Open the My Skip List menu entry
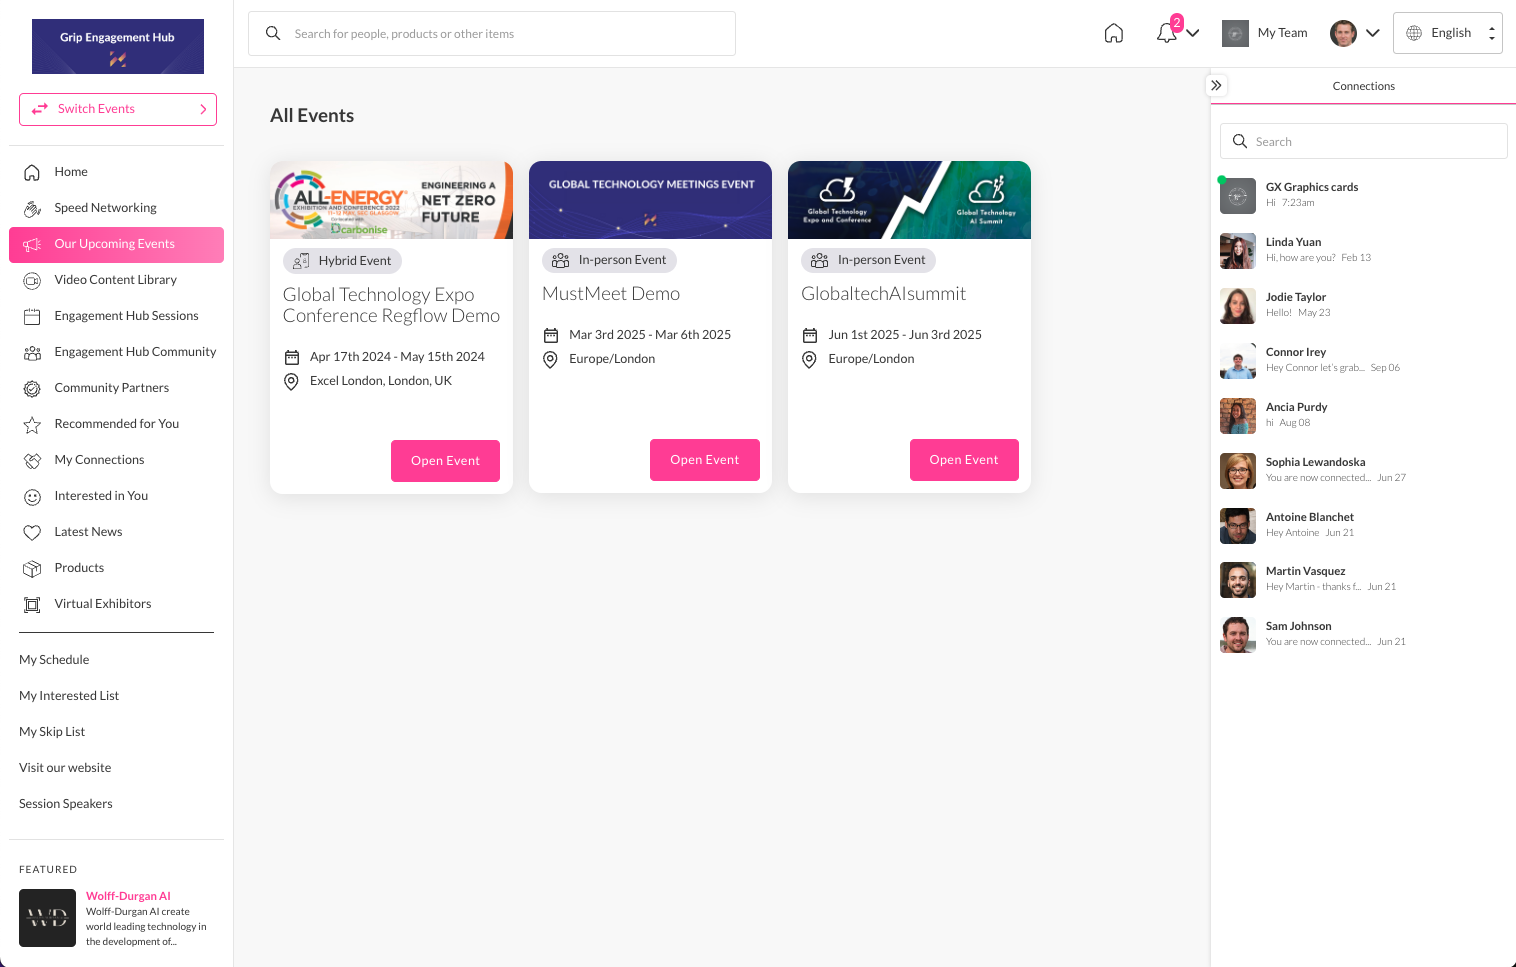 click(x=52, y=731)
